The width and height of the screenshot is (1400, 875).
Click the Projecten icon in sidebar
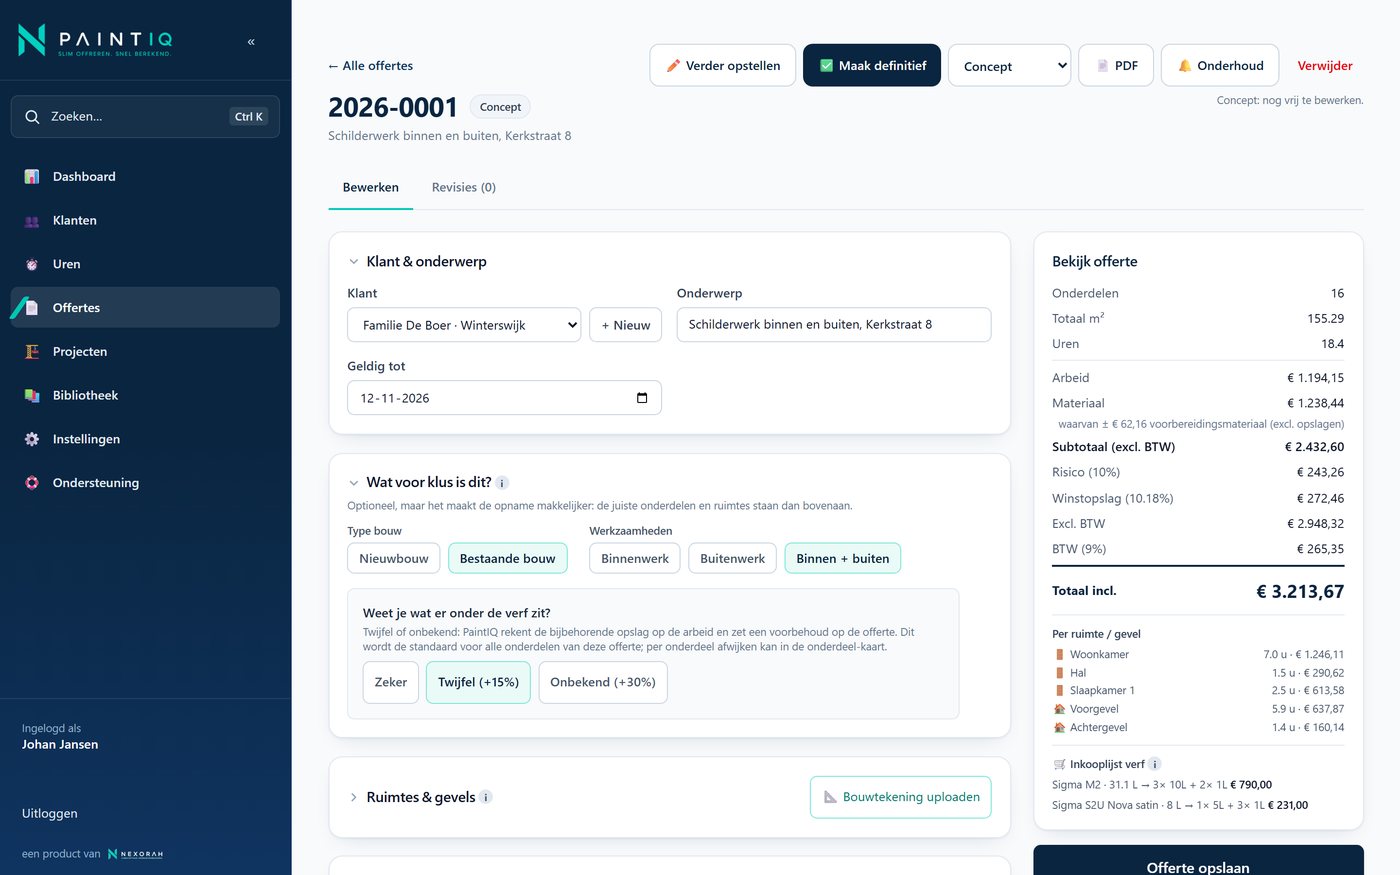click(x=32, y=352)
